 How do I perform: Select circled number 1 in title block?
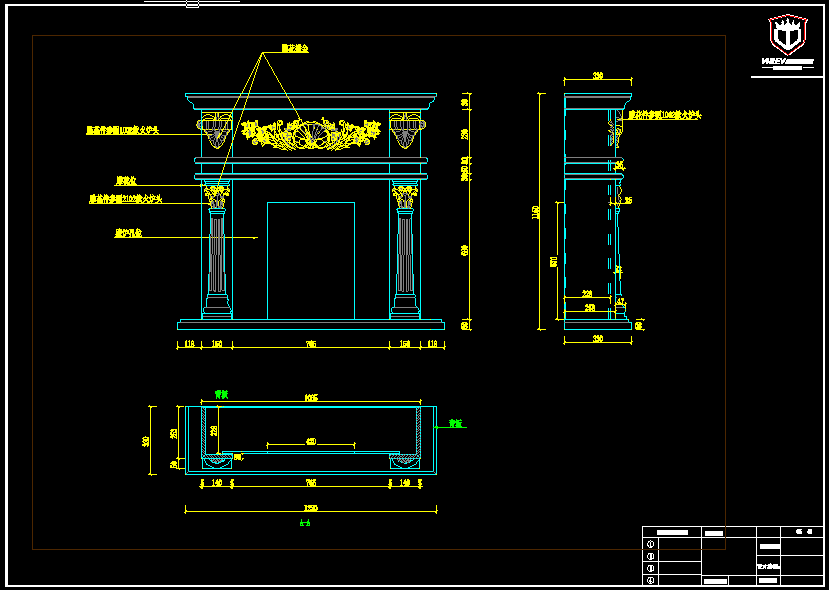(x=651, y=546)
